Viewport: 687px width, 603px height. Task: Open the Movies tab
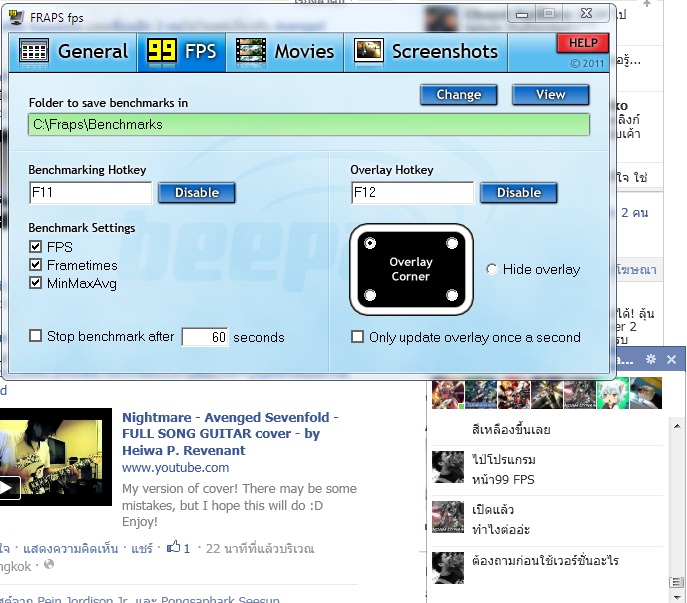(x=285, y=52)
